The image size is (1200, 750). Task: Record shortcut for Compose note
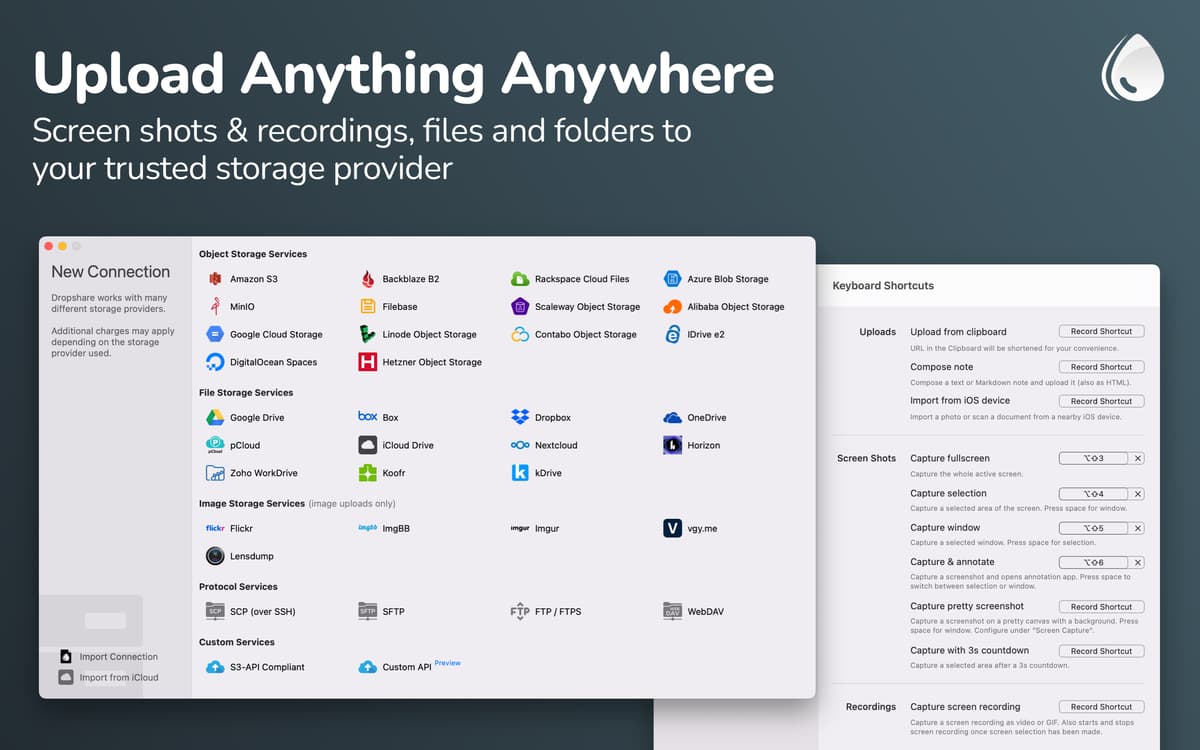[1101, 367]
